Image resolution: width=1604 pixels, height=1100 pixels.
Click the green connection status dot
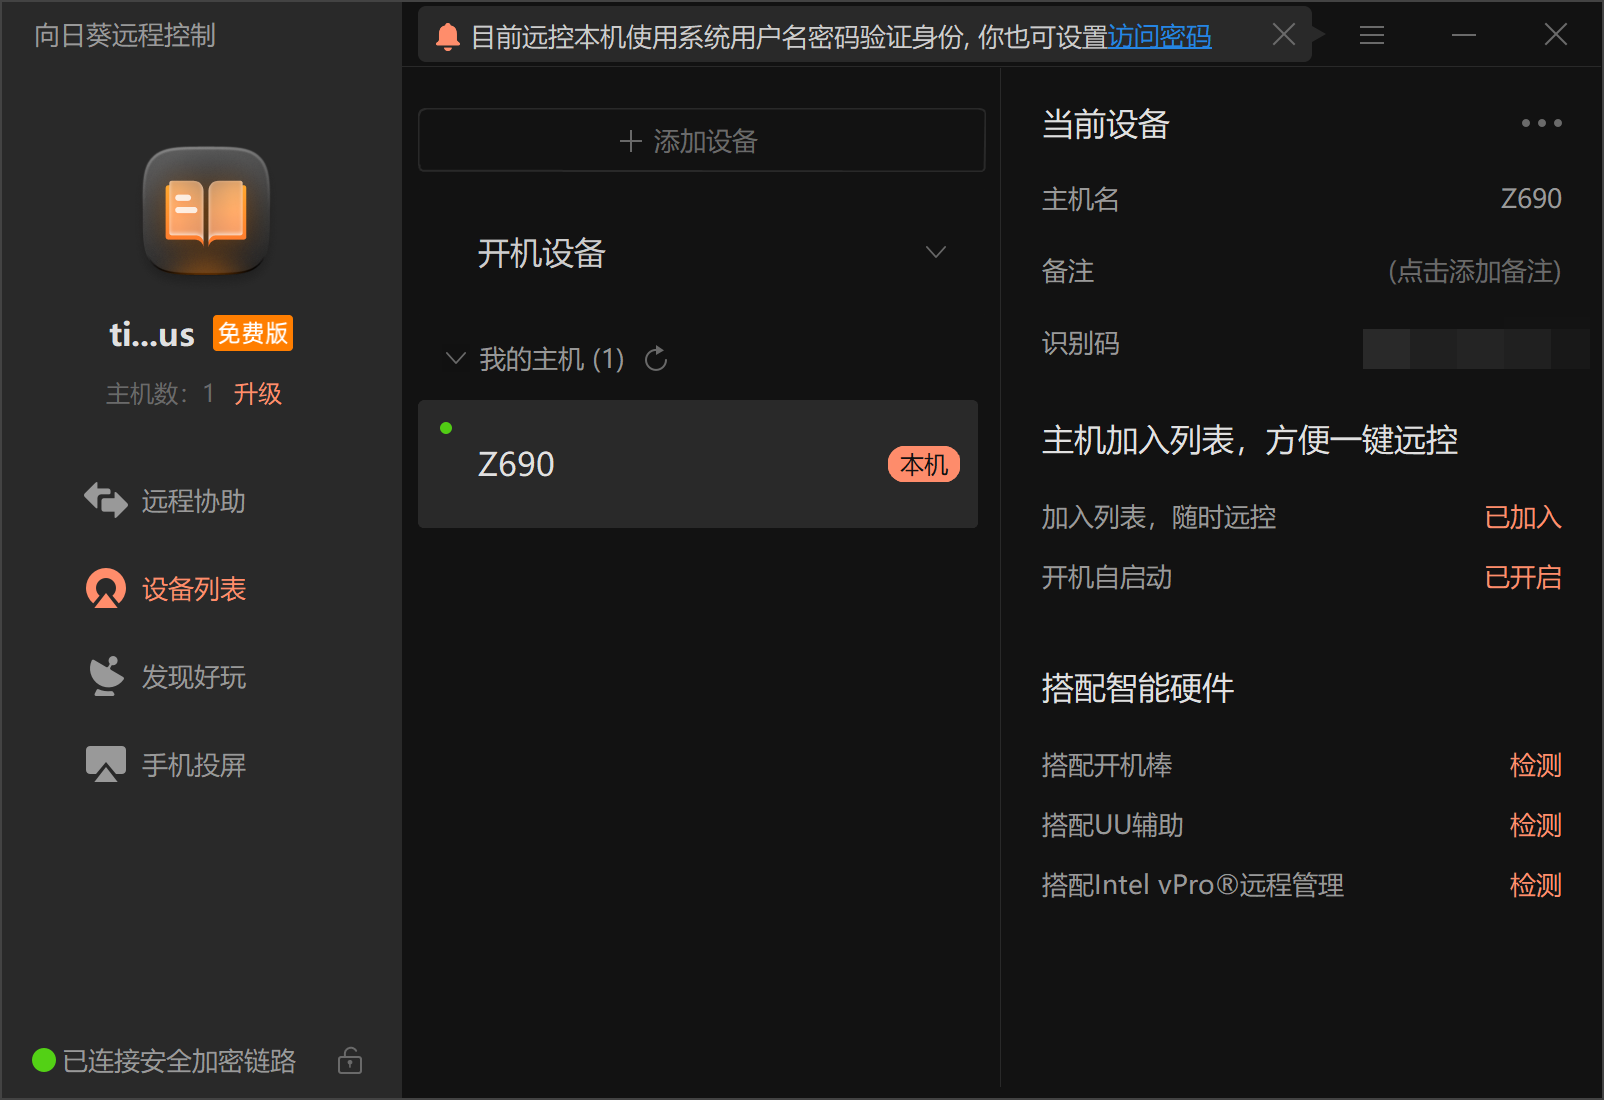click(44, 1060)
